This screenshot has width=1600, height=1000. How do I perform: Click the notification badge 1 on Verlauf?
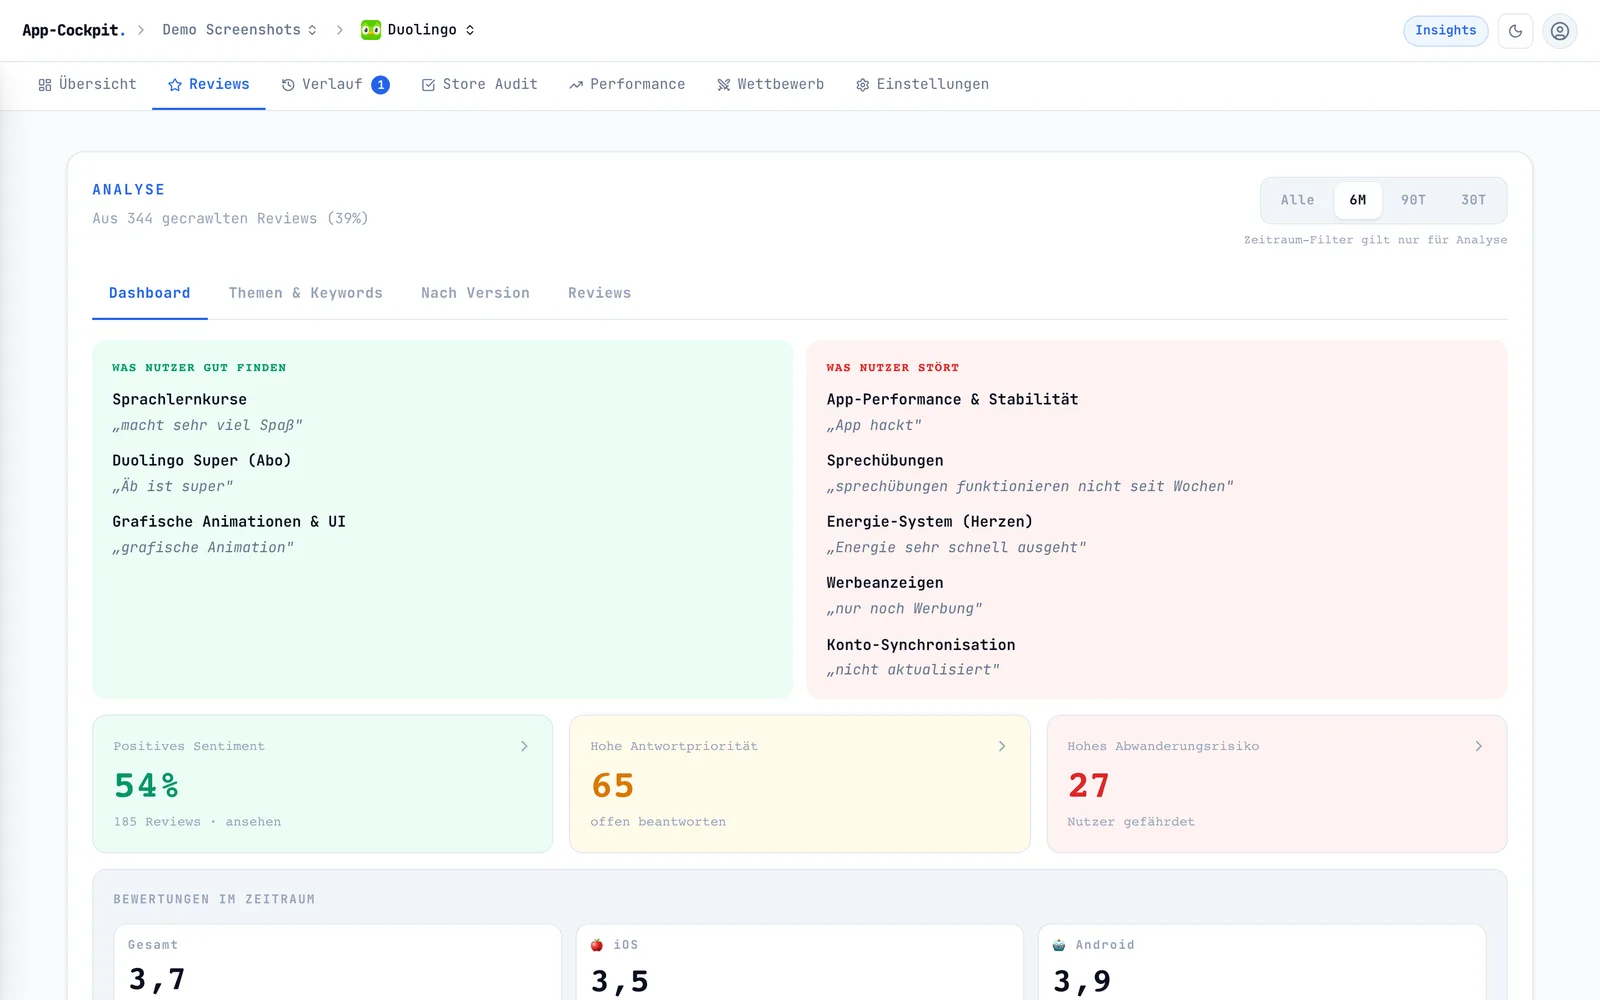381,85
